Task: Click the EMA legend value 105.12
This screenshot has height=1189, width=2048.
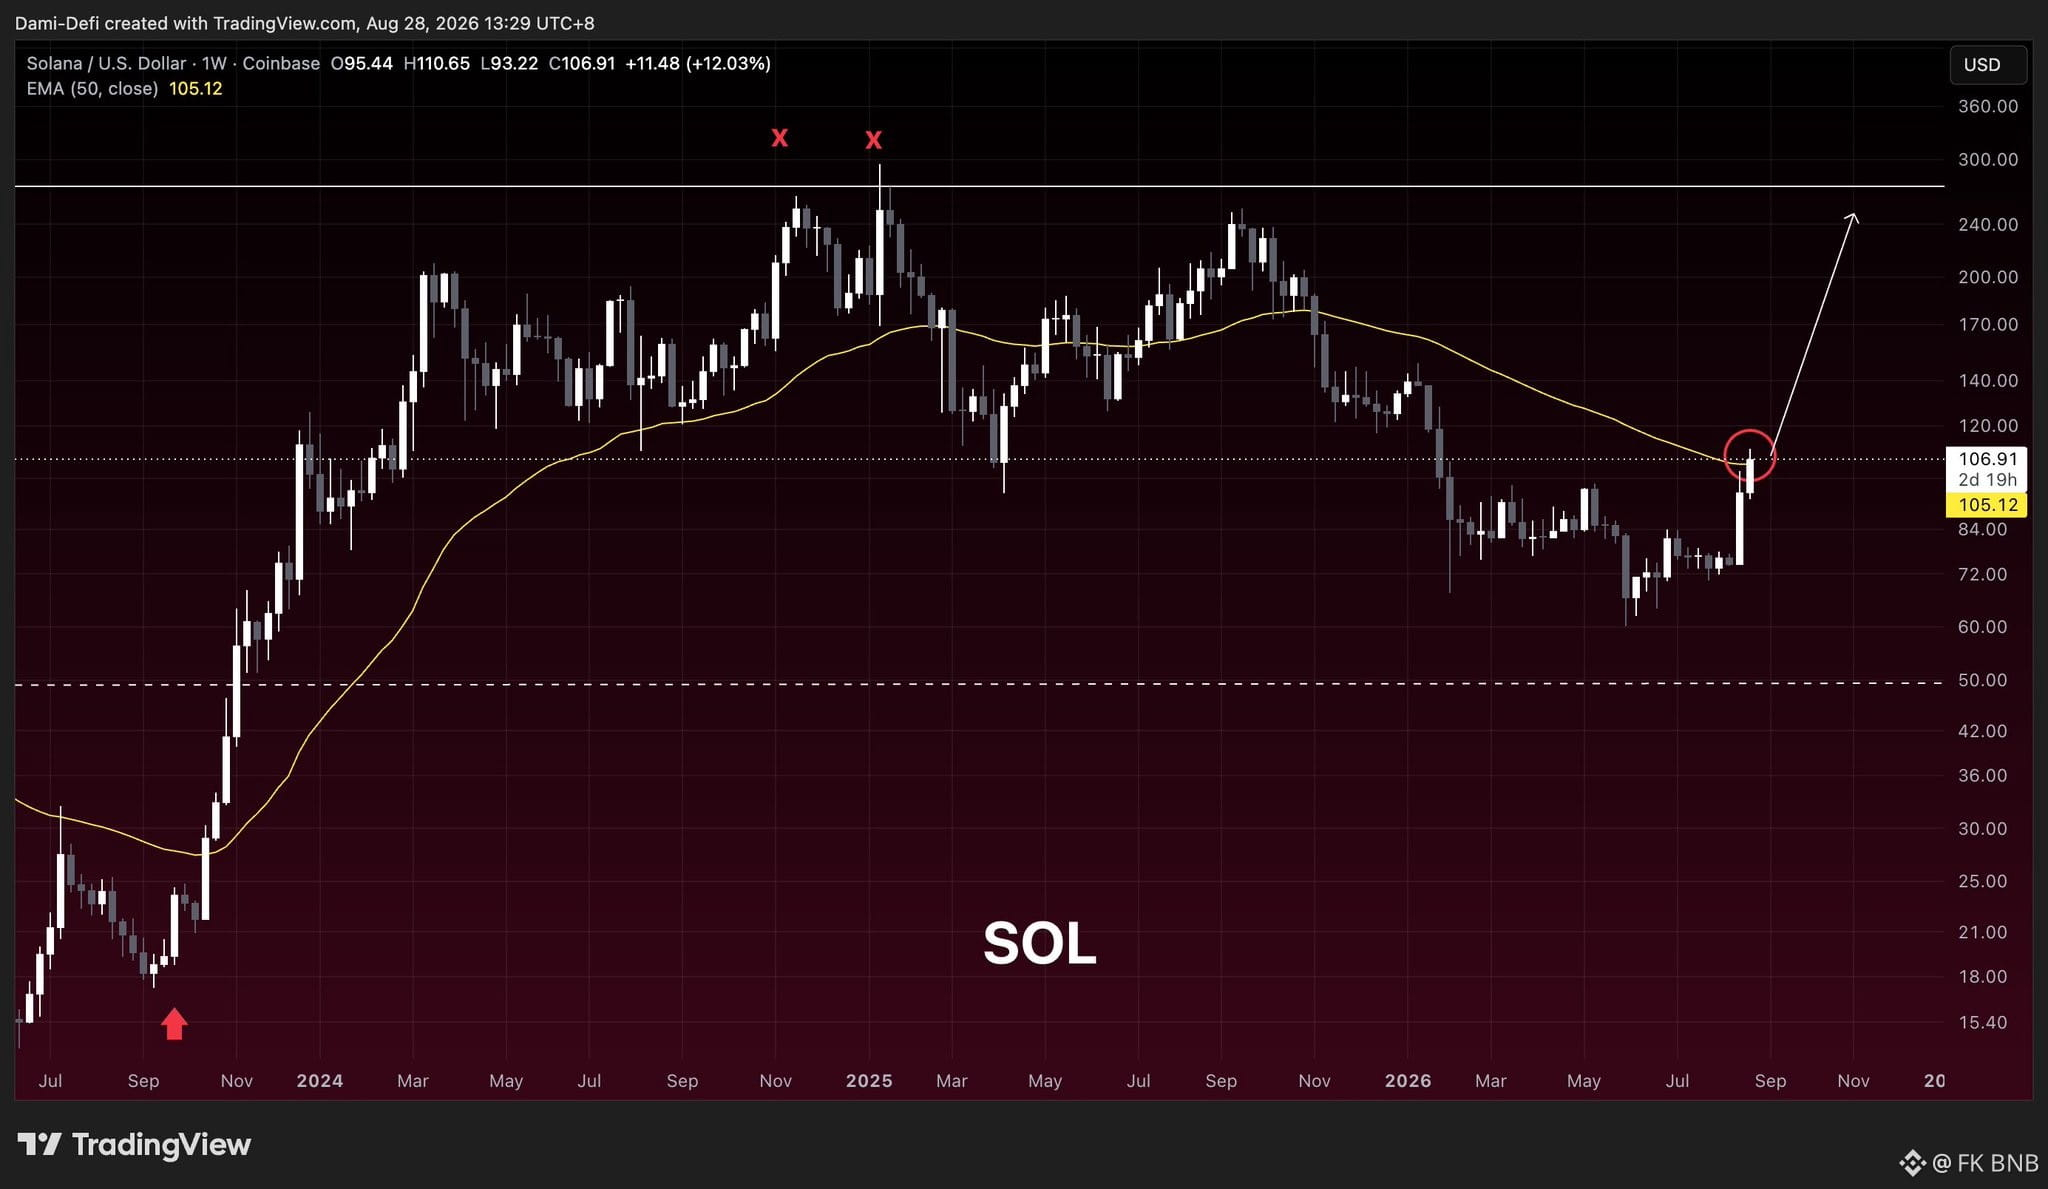Action: click(196, 89)
